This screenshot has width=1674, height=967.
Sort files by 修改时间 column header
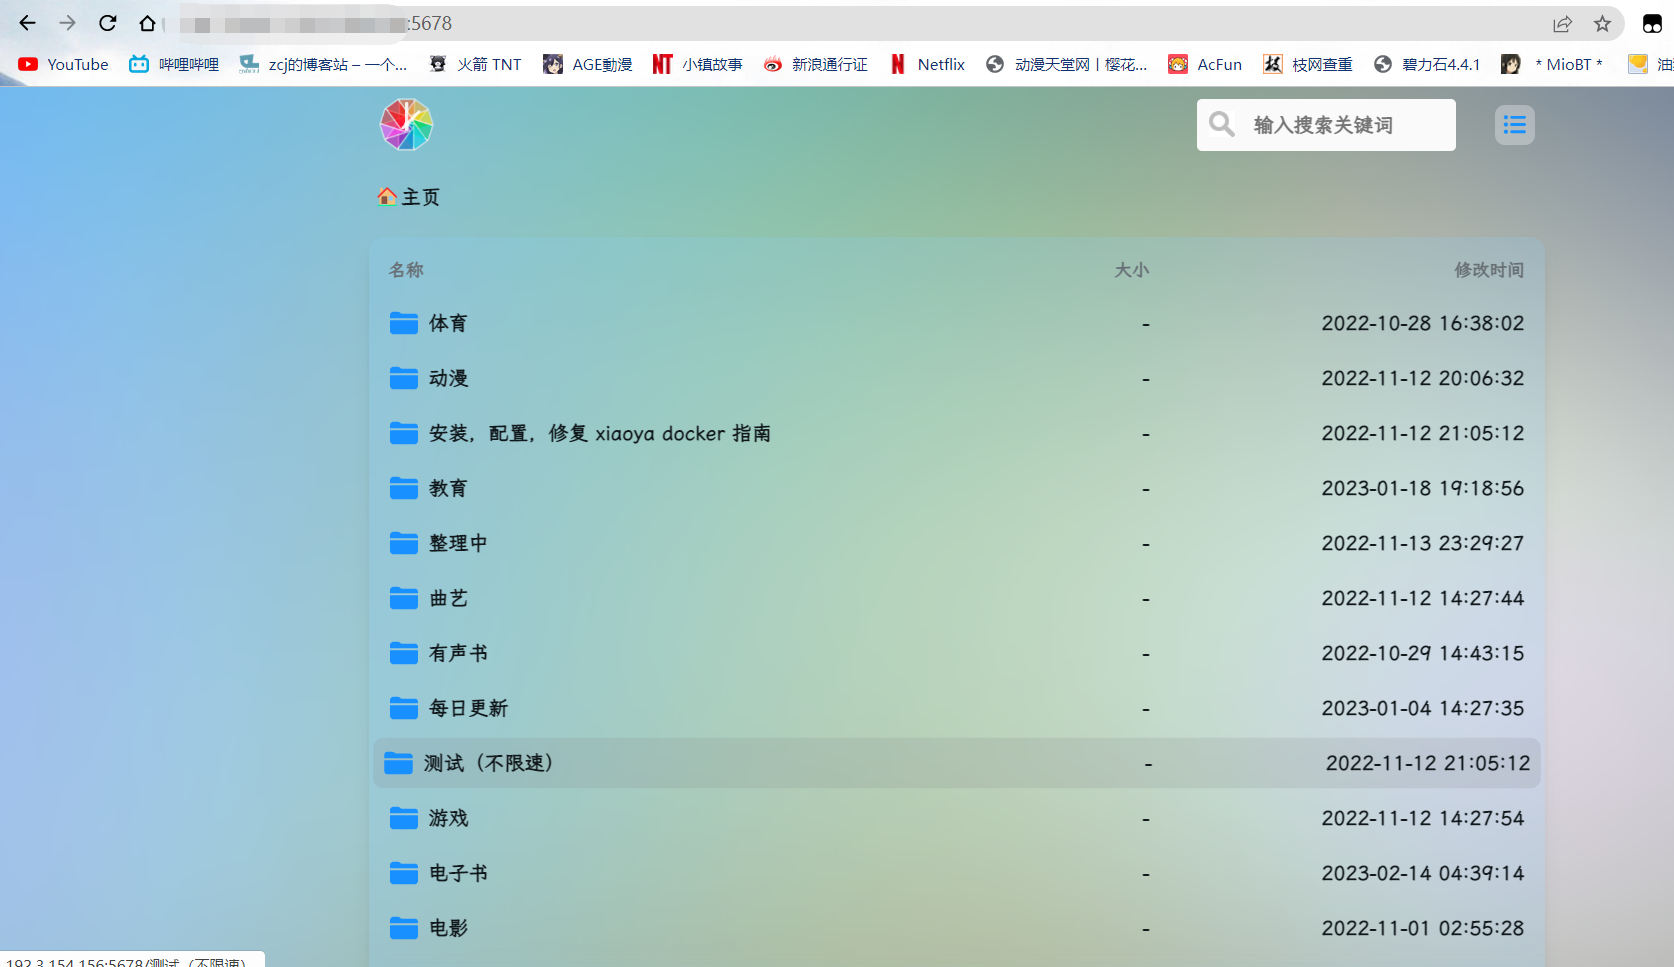[1488, 270]
